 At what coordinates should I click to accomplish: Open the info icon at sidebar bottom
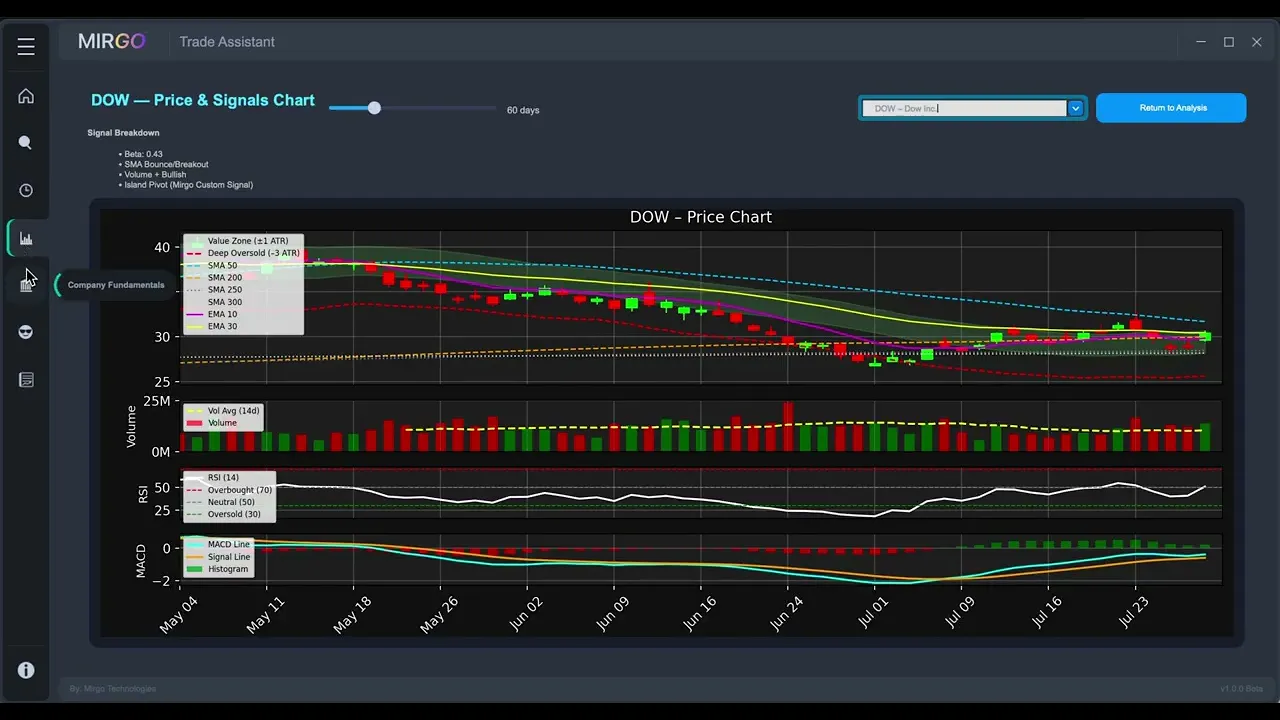pos(26,671)
